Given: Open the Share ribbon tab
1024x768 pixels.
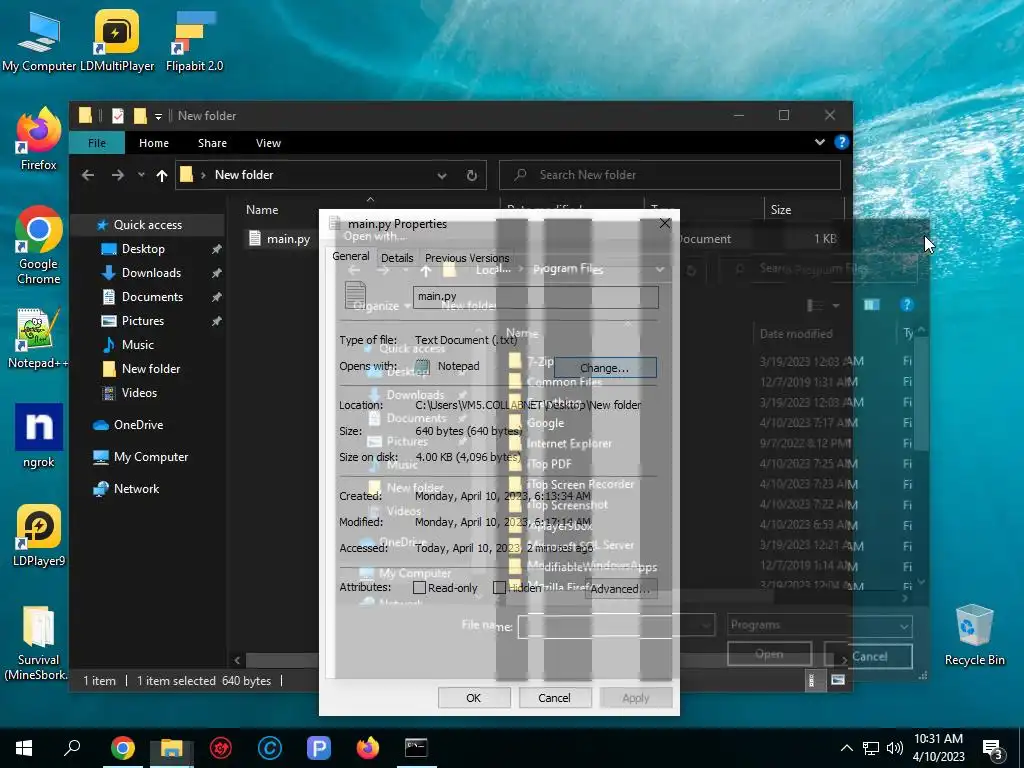Looking at the screenshot, I should 212,143.
